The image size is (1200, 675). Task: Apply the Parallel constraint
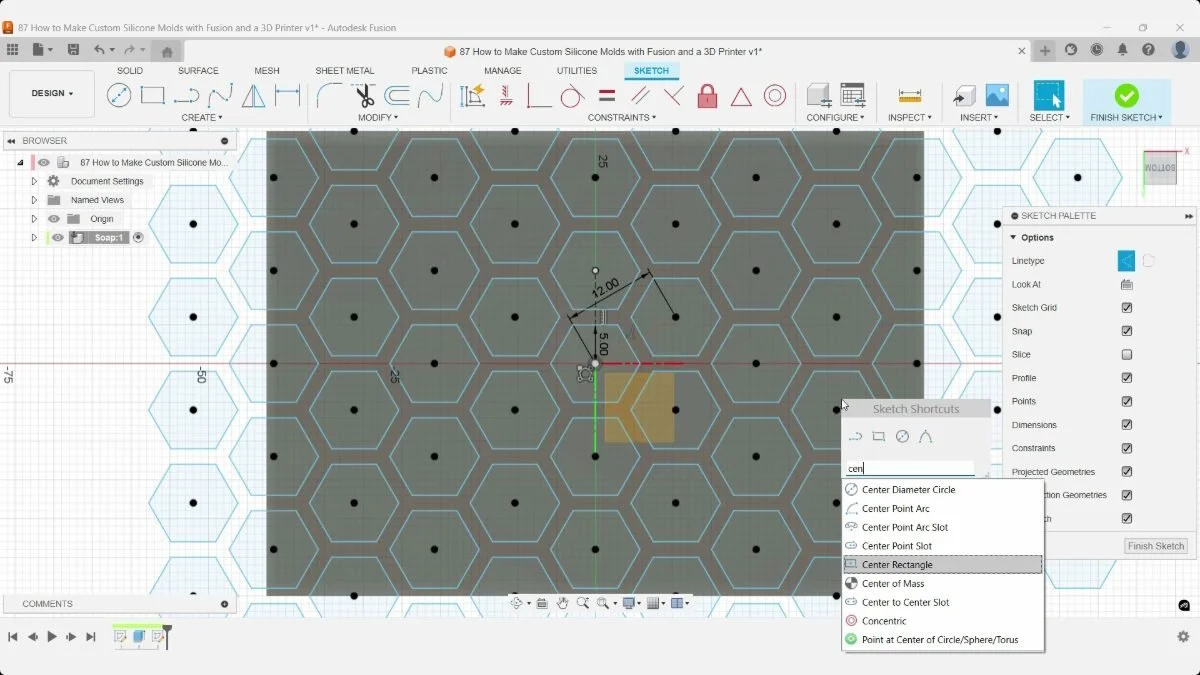pyautogui.click(x=640, y=95)
